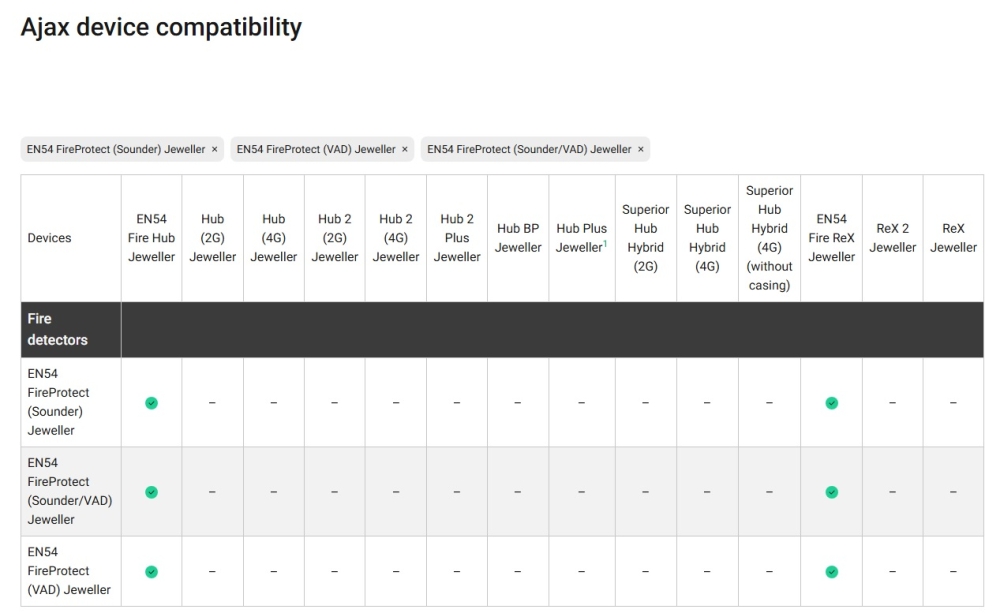Select the ReX 2 Jeweller column header
The height and width of the screenshot is (613, 1000).
click(892, 238)
